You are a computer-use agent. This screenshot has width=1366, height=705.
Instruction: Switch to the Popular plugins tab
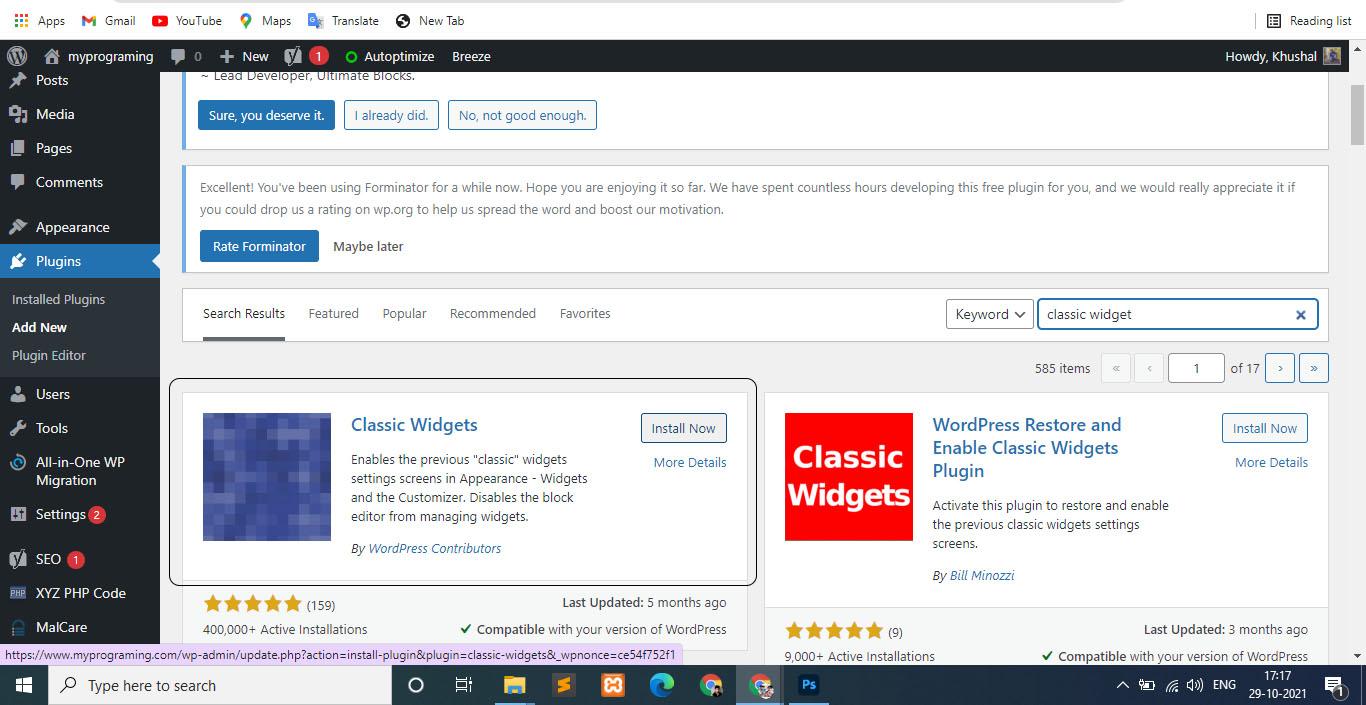coord(404,313)
